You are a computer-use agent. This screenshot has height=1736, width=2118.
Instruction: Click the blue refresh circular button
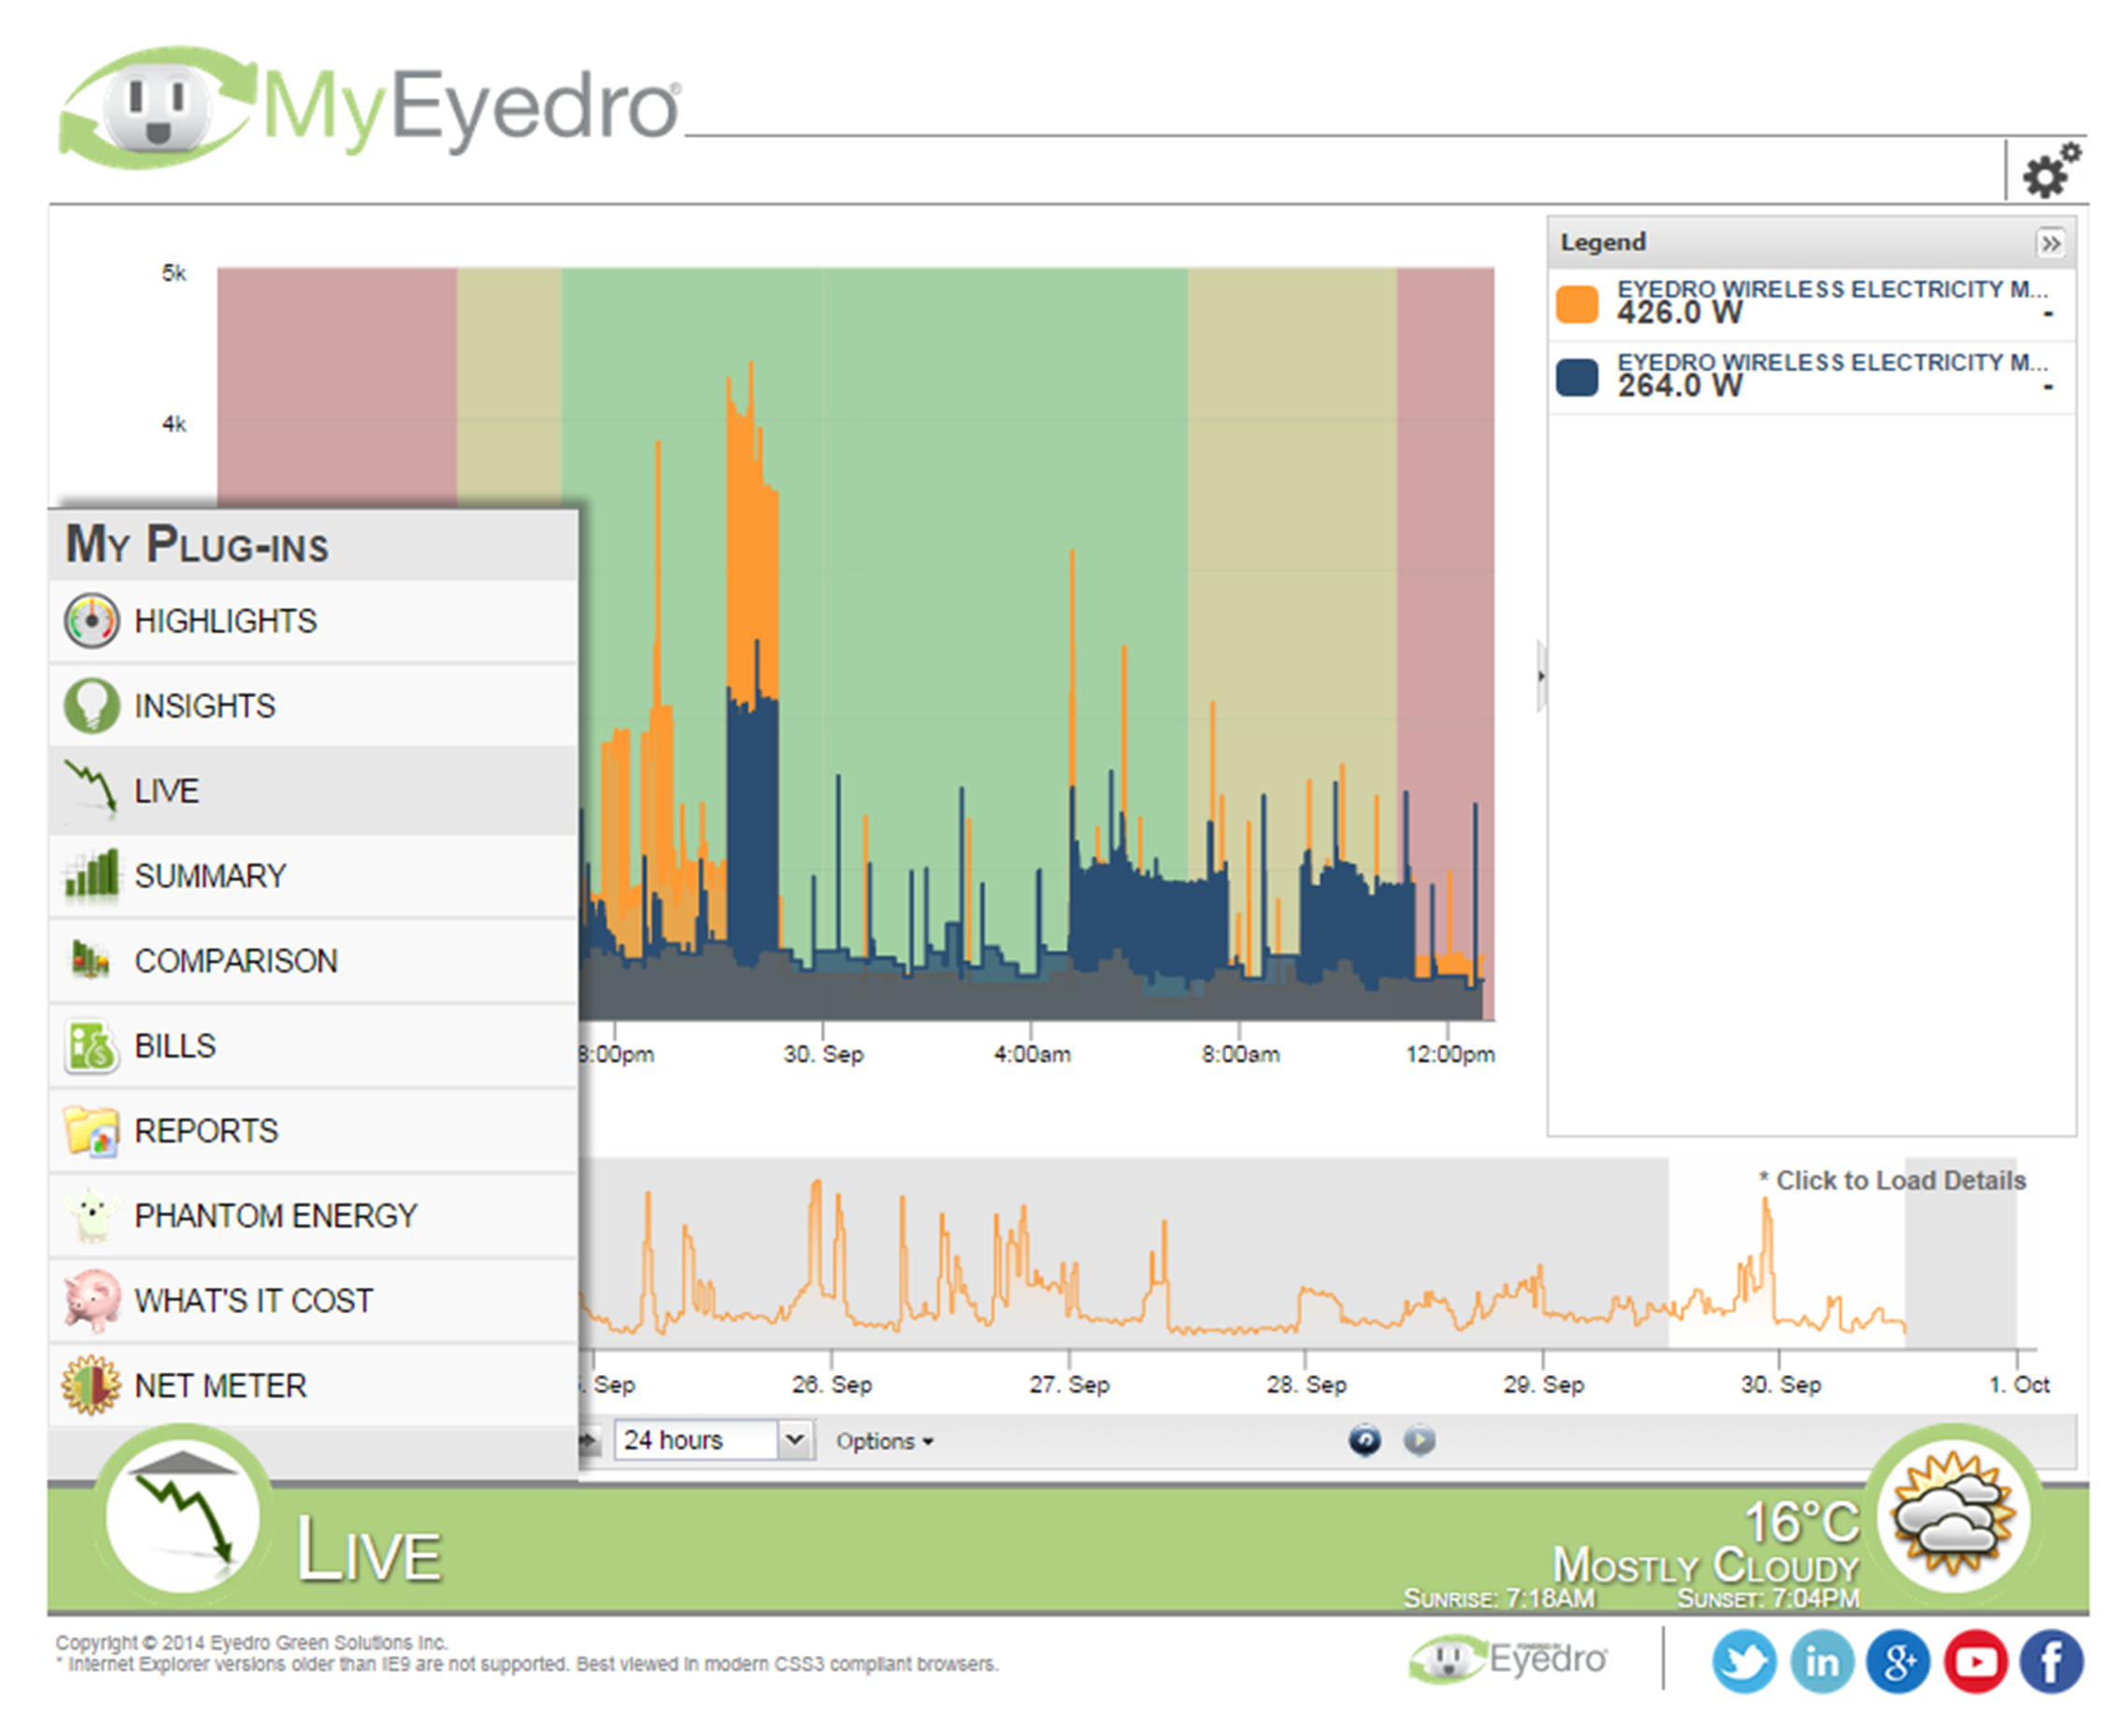[x=1364, y=1441]
